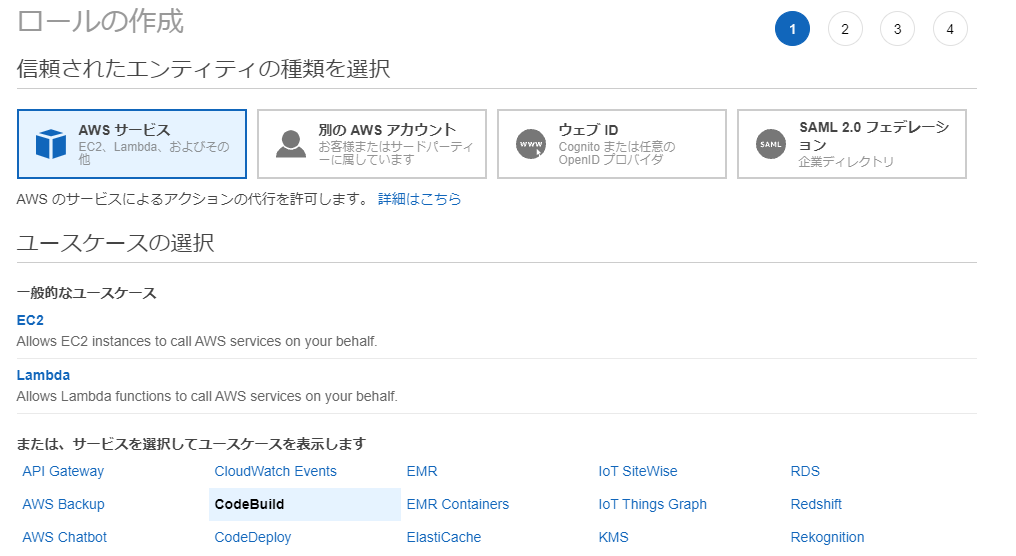Pick Redshift from the service list
The width and height of the screenshot is (1016, 556).
816,504
